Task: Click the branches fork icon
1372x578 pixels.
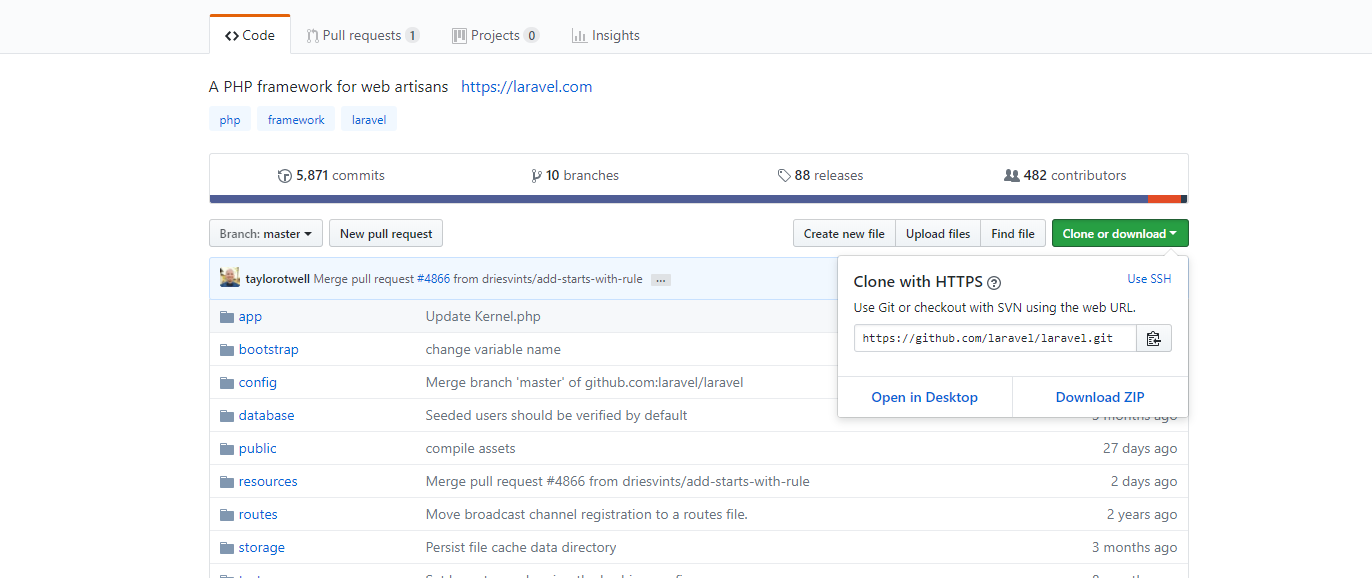Action: point(537,176)
